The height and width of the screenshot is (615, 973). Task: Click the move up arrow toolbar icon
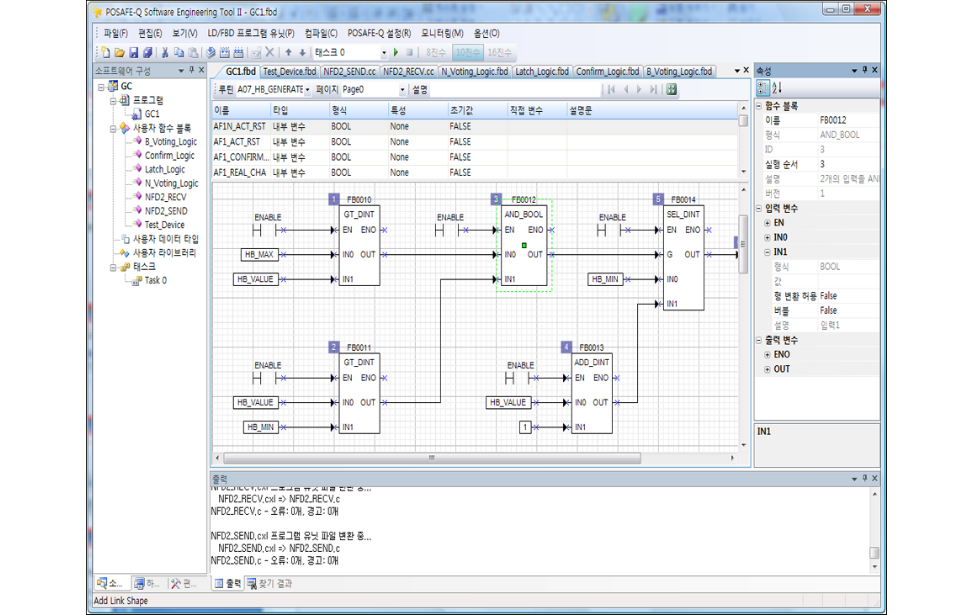tap(289, 52)
